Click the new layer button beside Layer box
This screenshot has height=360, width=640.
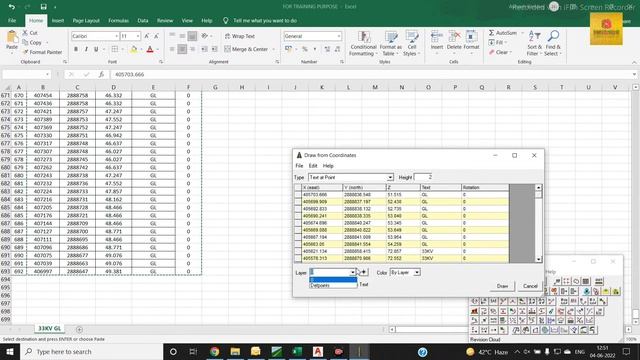pyautogui.click(x=364, y=272)
